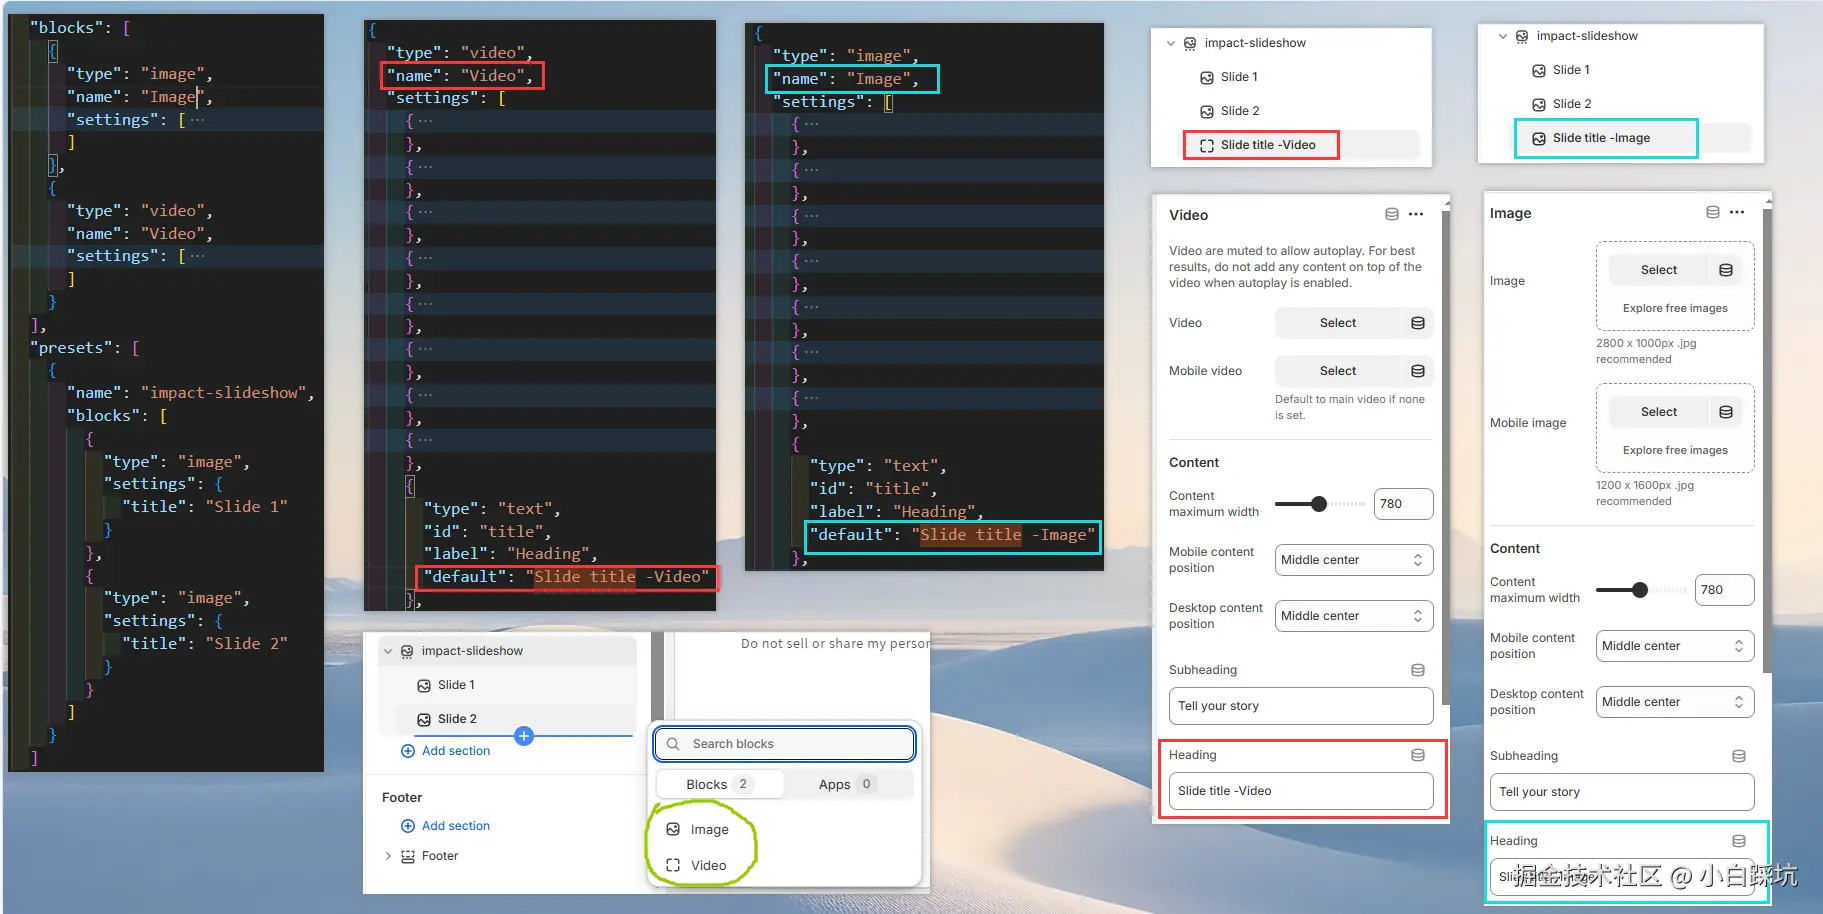Screen dimensions: 1823x914
Task: Click Subheading dynamic source icon in Image panel
Action: pos(1738,756)
